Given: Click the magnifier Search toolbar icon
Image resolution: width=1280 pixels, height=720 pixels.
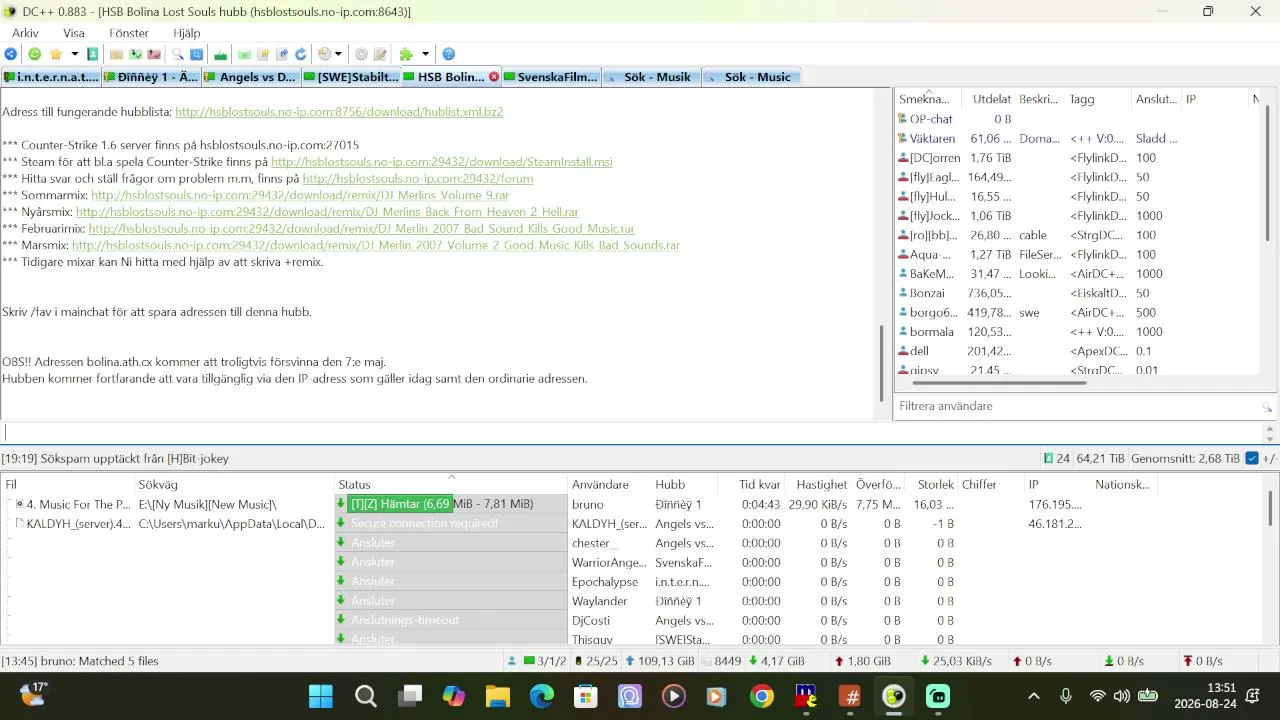Looking at the screenshot, I should [178, 54].
